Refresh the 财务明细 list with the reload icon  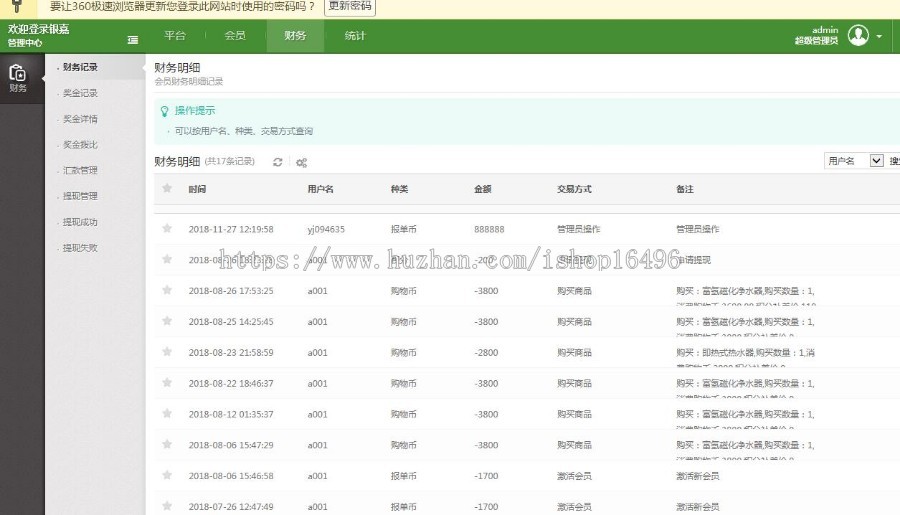click(278, 162)
